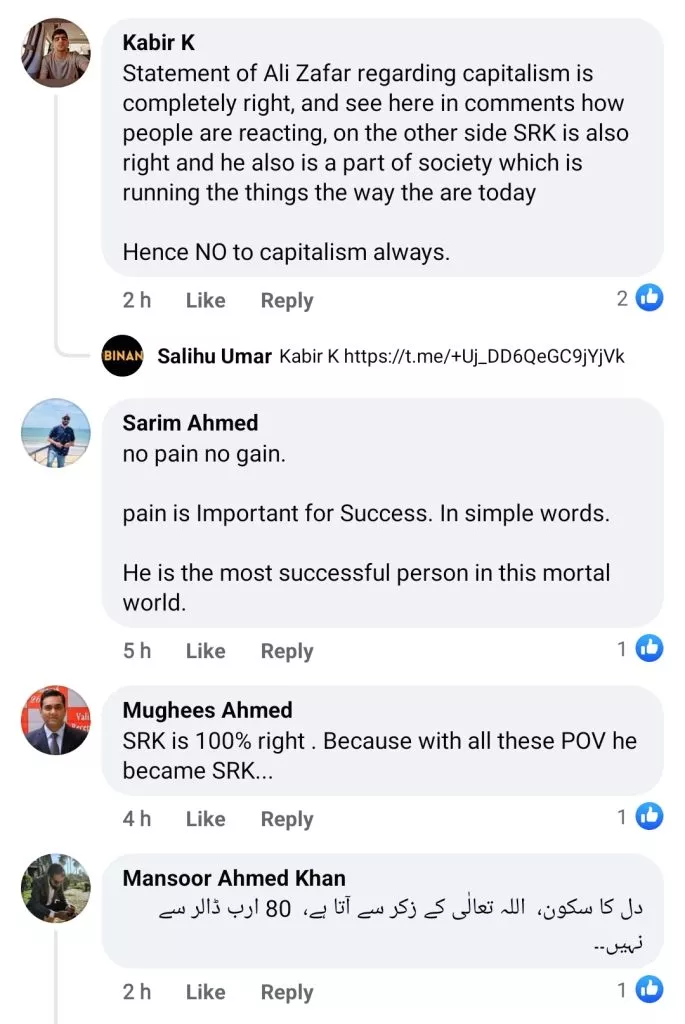Click the thumbs-up reaction on Mansoor Ahmed Khan's comment
The image size is (685, 1024).
pos(650,990)
